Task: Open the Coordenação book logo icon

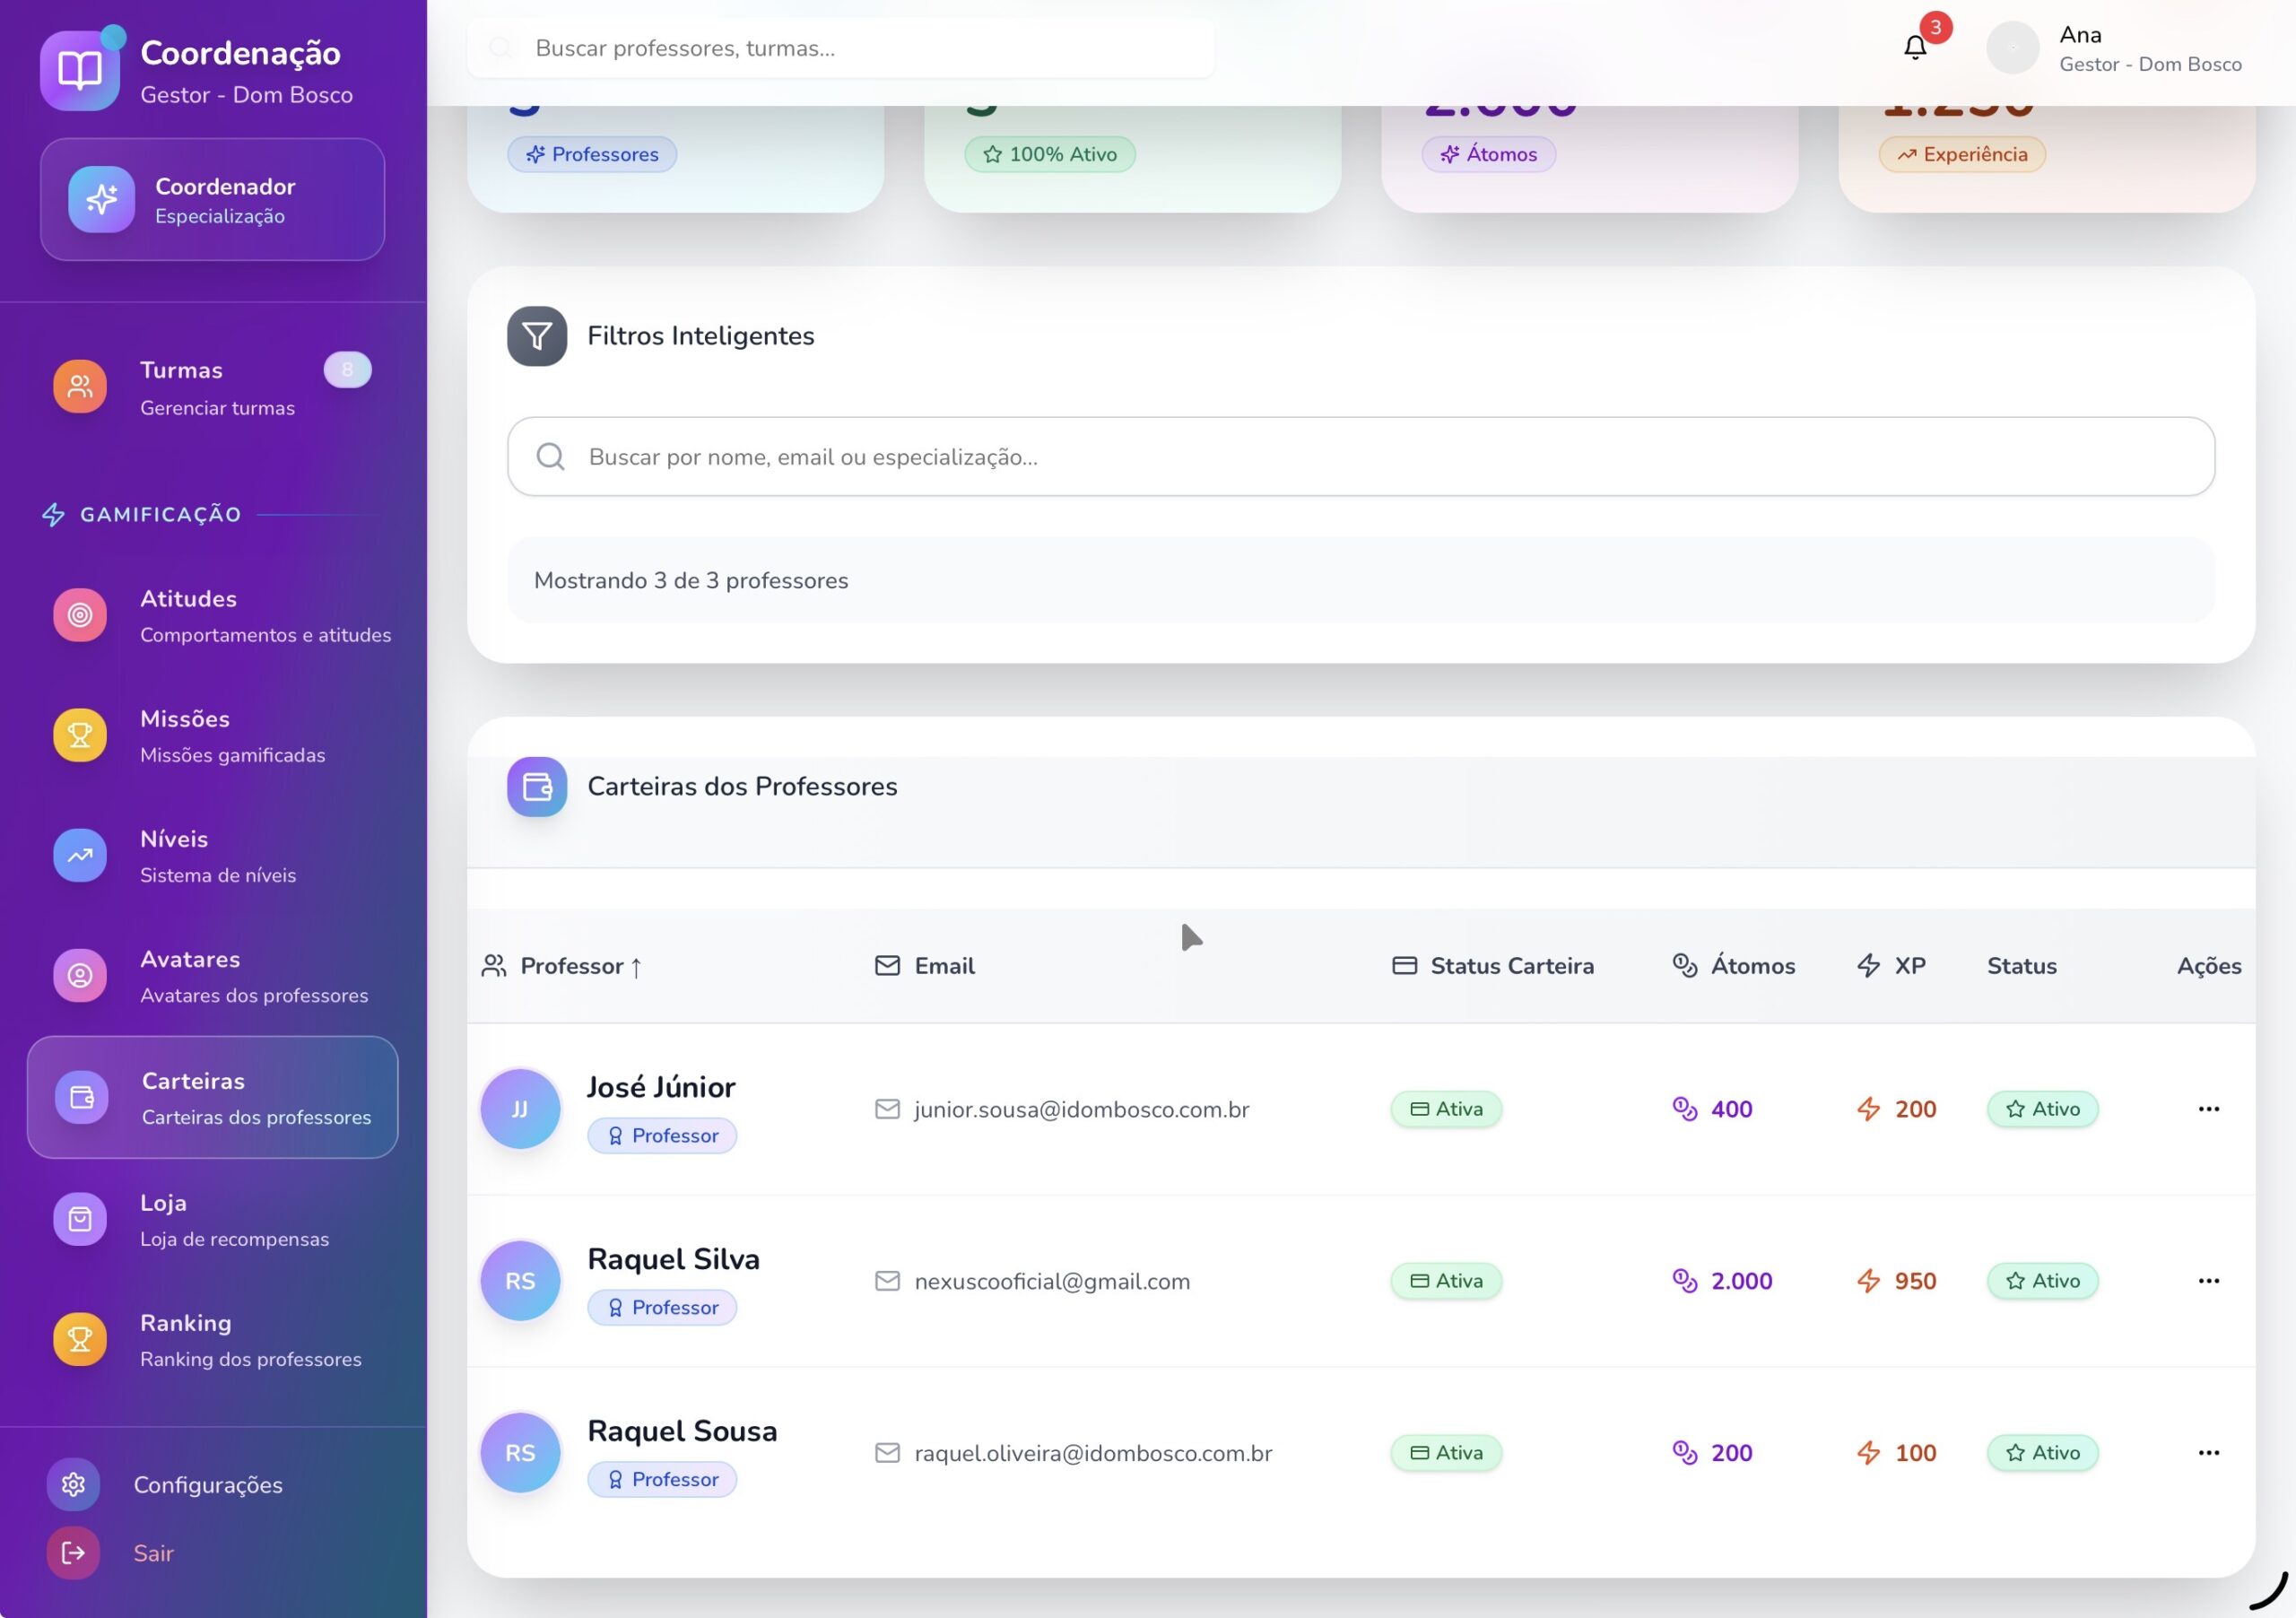Action: (80, 70)
